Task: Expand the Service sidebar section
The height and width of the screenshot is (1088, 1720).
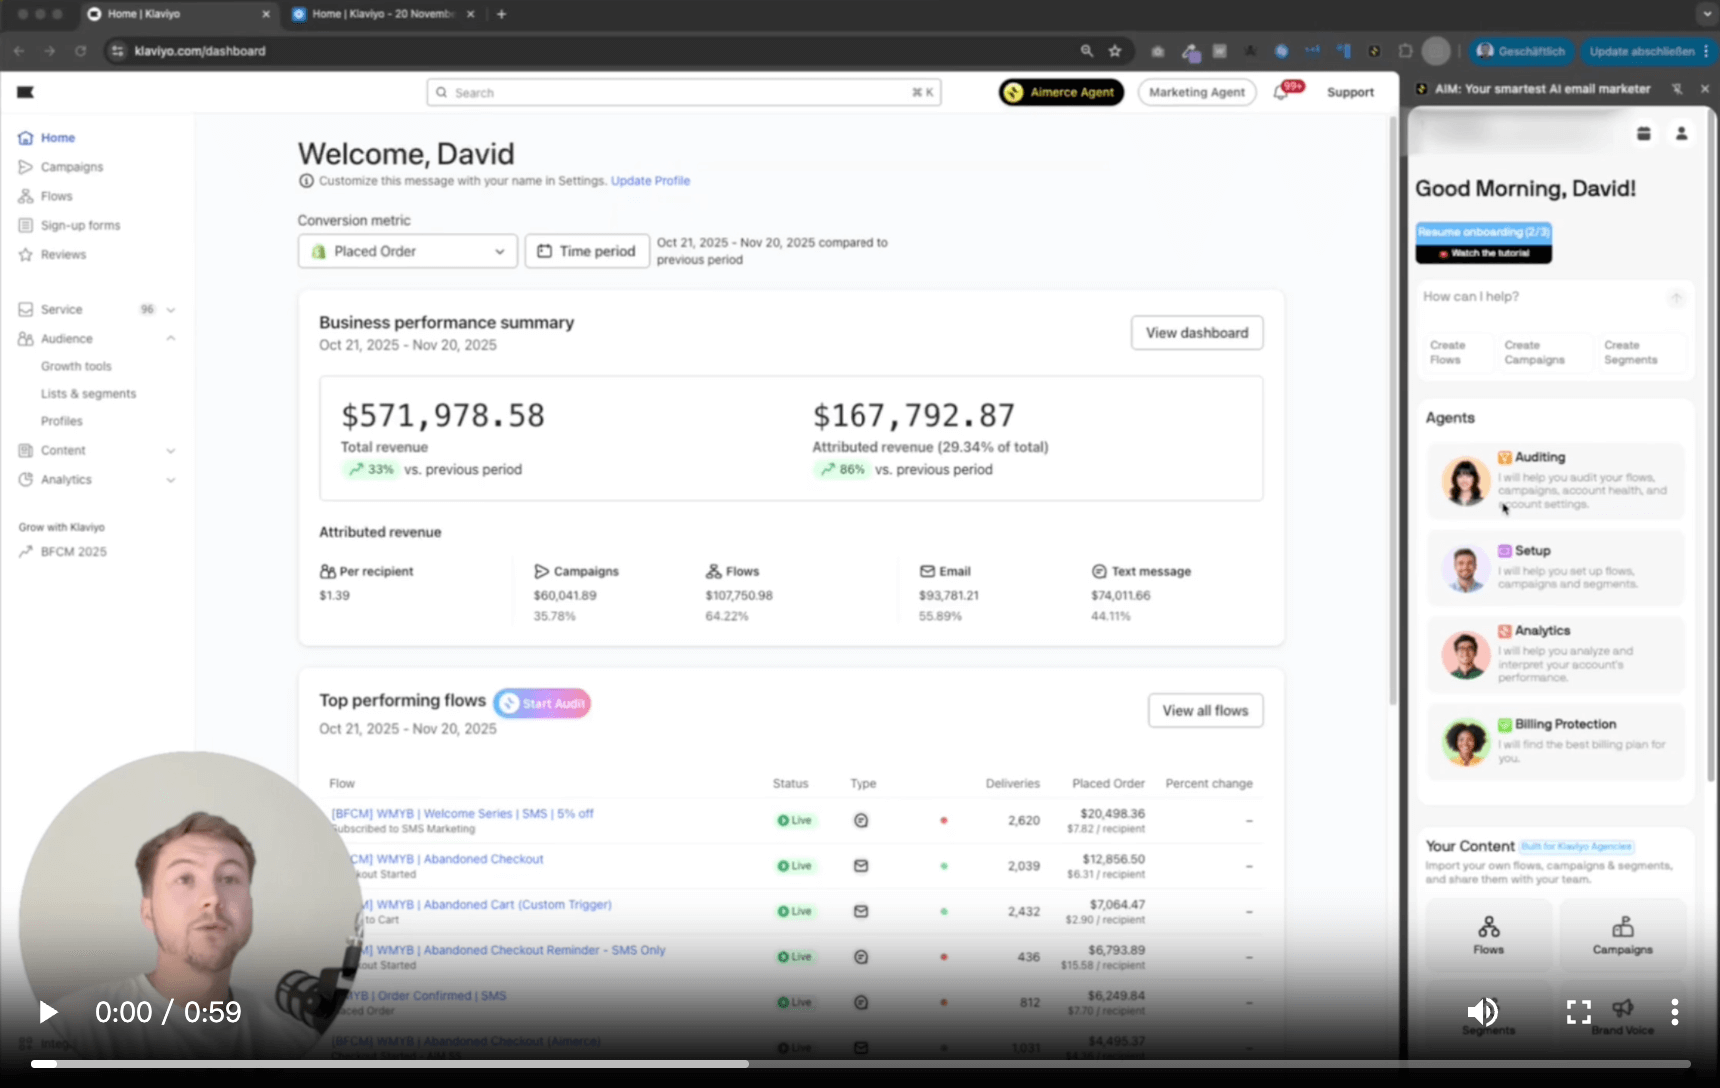Action: click(x=170, y=310)
